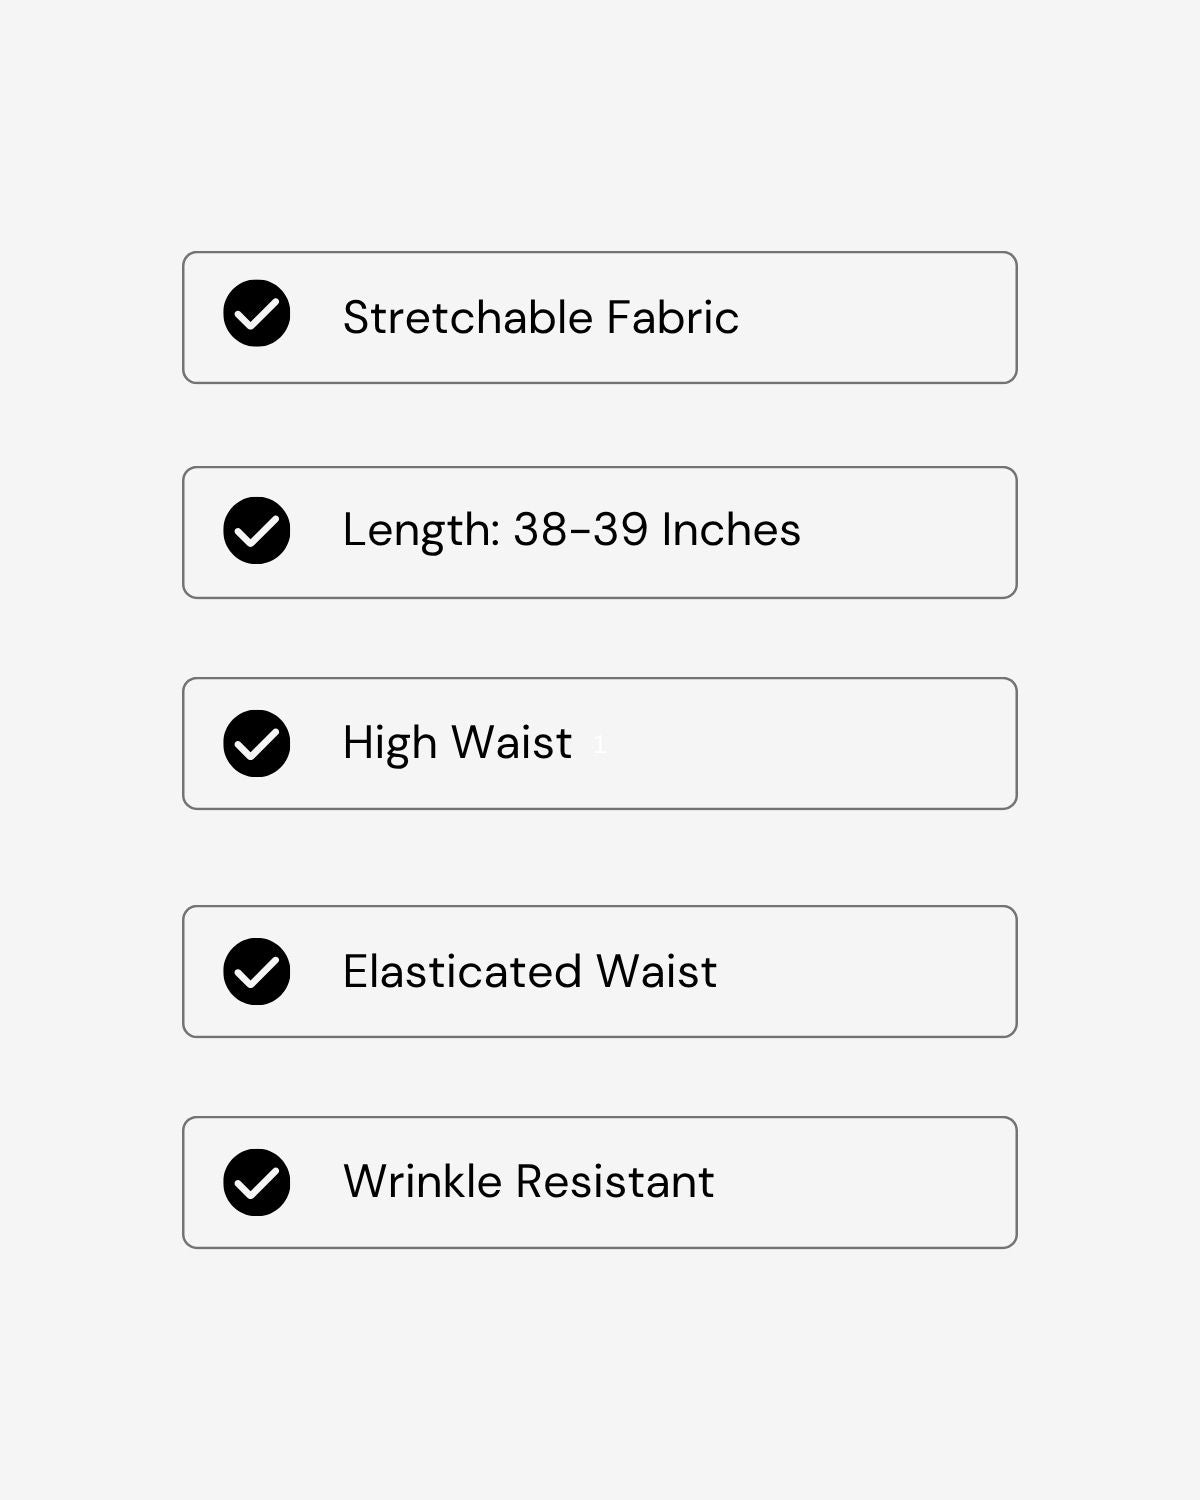Click the word "Elasticated" in fourth box
Viewport: 1200px width, 1500px height.
coord(462,971)
